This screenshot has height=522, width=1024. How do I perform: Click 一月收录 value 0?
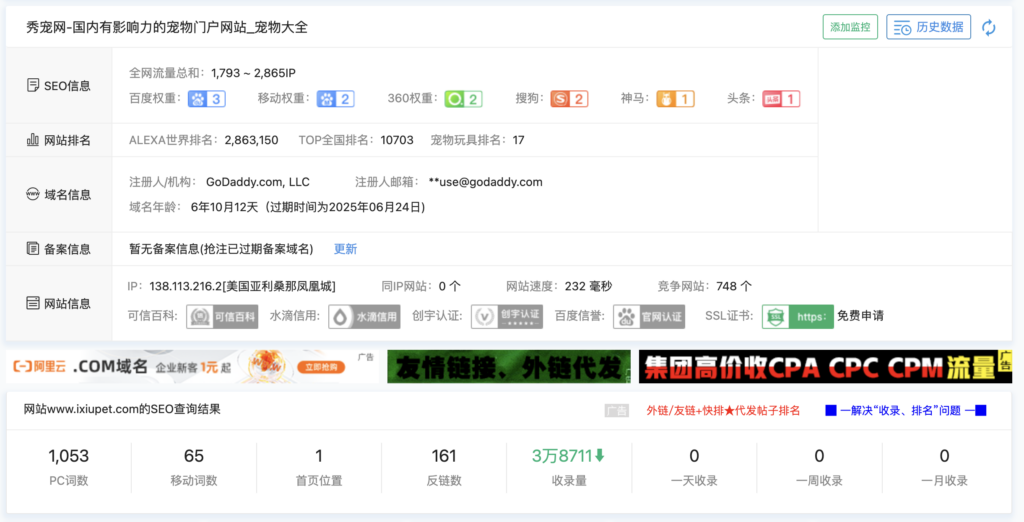click(944, 456)
